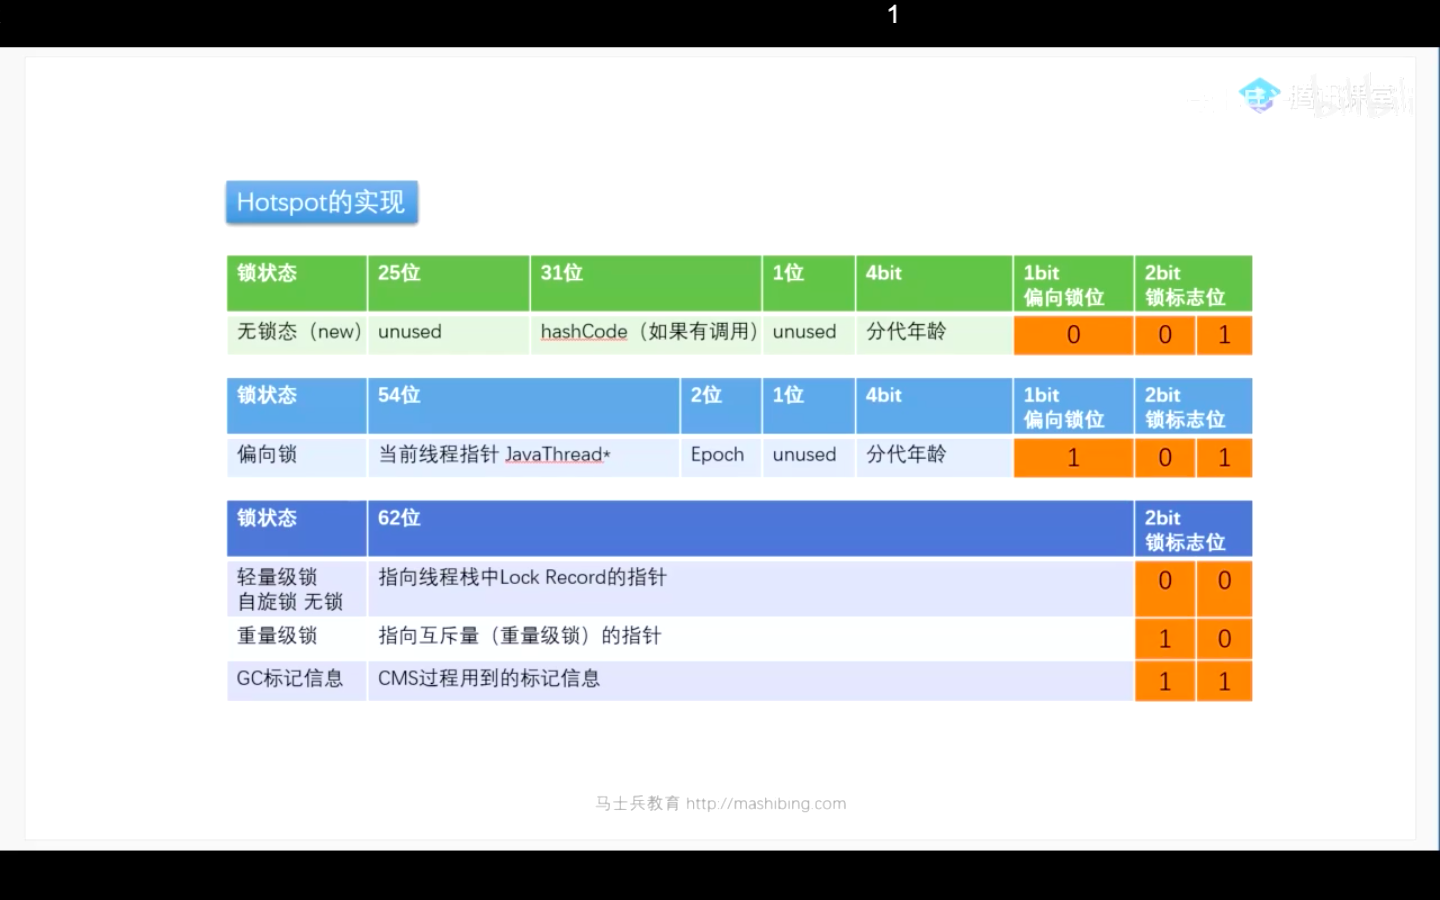Select the orange '1 1' flag cells
Image resolution: width=1440 pixels, height=900 pixels.
tap(1195, 681)
